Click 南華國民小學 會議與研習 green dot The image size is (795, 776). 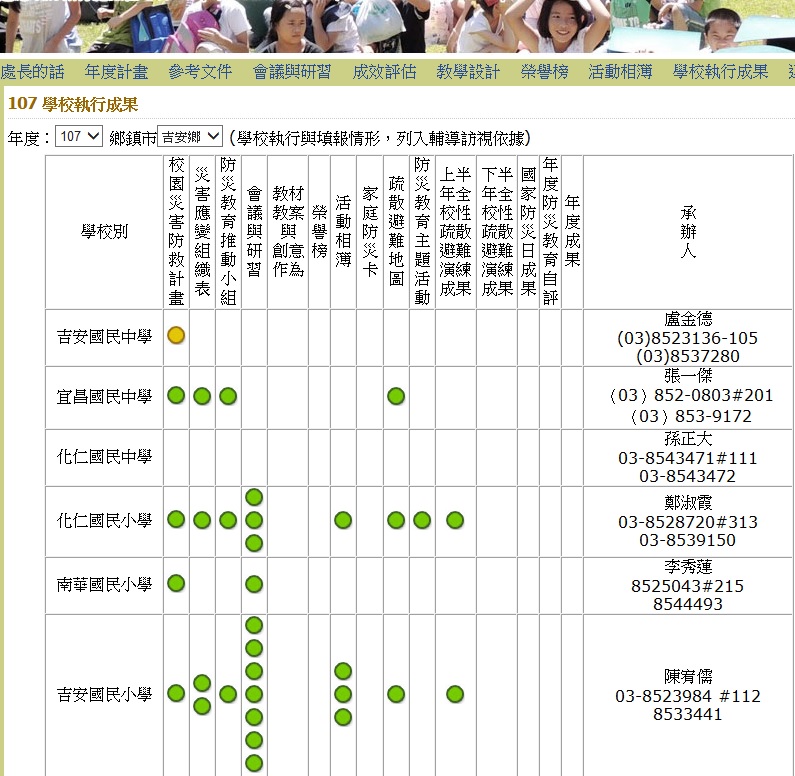(x=254, y=584)
